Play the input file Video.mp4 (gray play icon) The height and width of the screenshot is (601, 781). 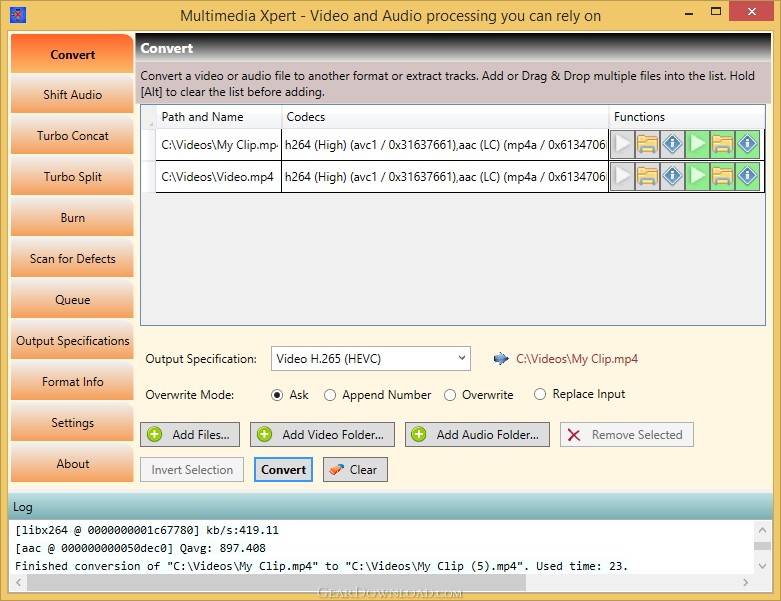pyautogui.click(x=622, y=176)
